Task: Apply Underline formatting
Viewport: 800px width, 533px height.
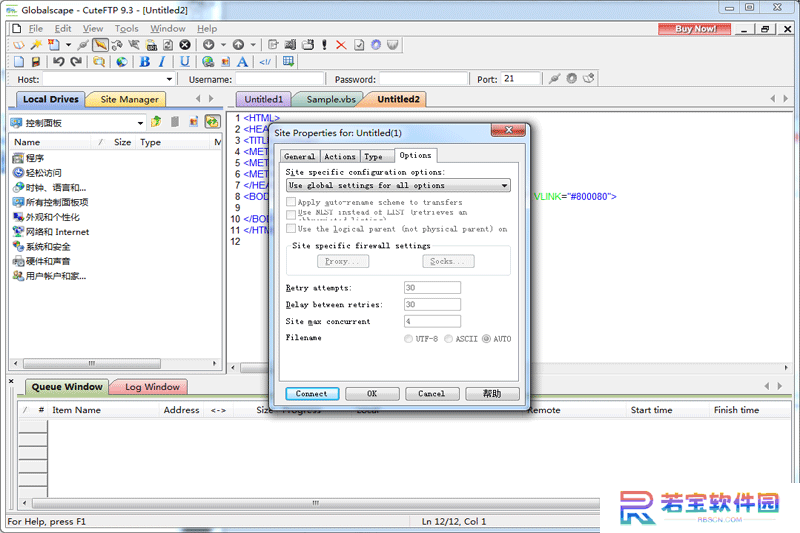Action: [x=185, y=62]
